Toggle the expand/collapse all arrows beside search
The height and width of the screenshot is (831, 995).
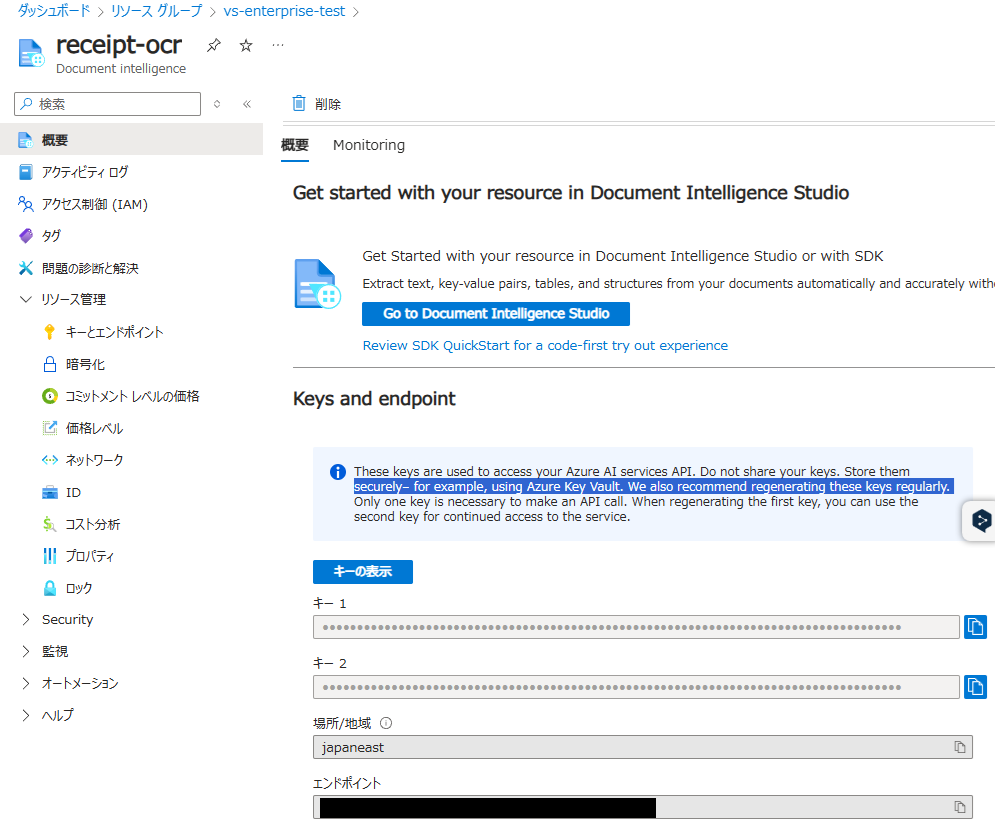[217, 104]
